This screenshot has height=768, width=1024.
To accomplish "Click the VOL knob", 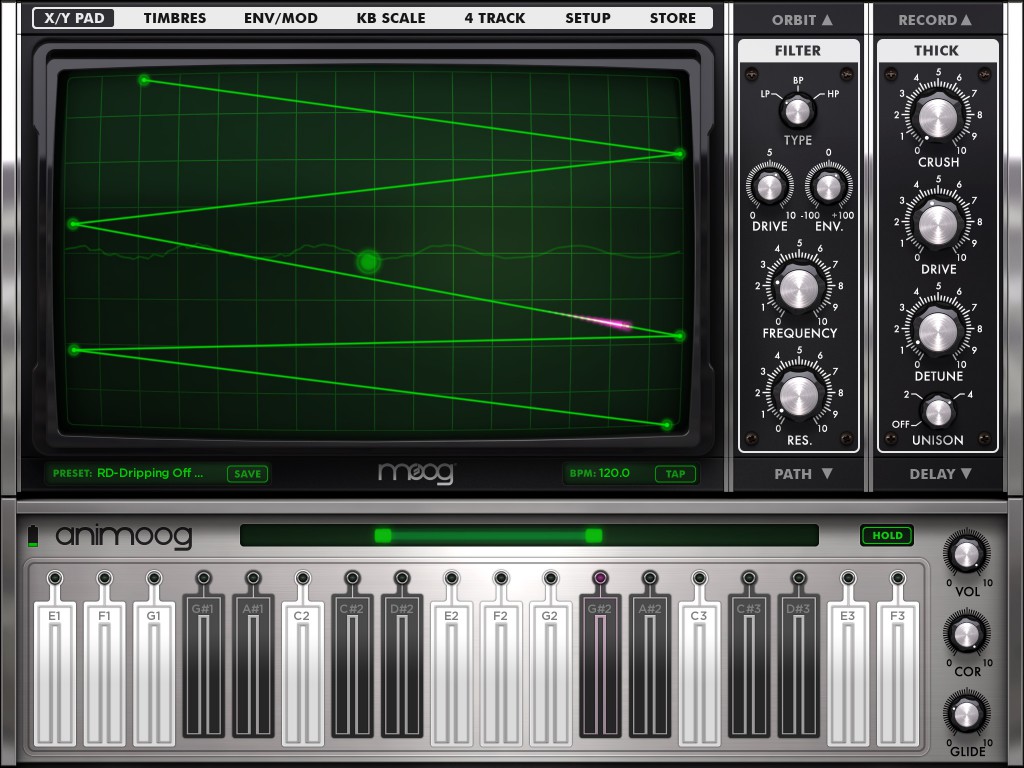I will pos(966,555).
